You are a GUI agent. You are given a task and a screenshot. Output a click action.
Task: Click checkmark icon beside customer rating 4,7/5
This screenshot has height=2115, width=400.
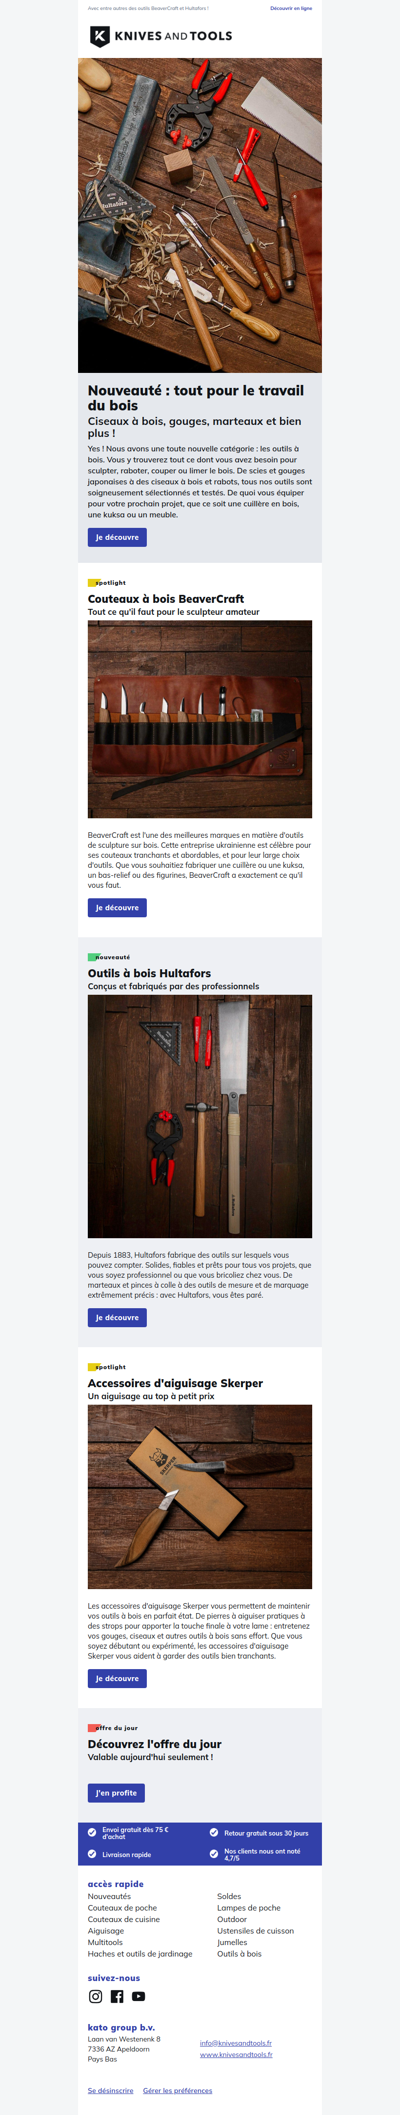[214, 1854]
